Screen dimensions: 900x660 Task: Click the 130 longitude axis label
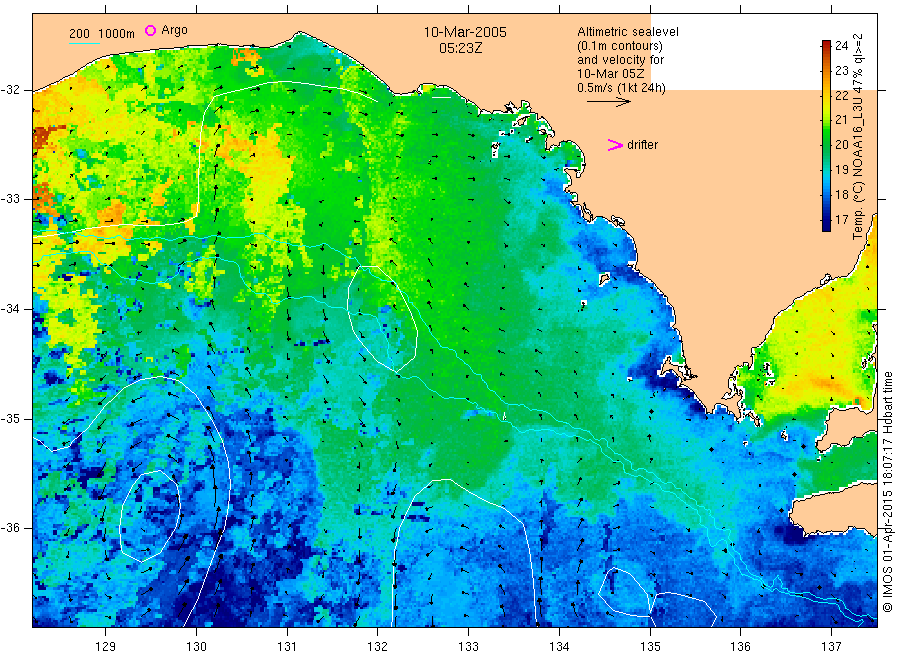click(196, 646)
